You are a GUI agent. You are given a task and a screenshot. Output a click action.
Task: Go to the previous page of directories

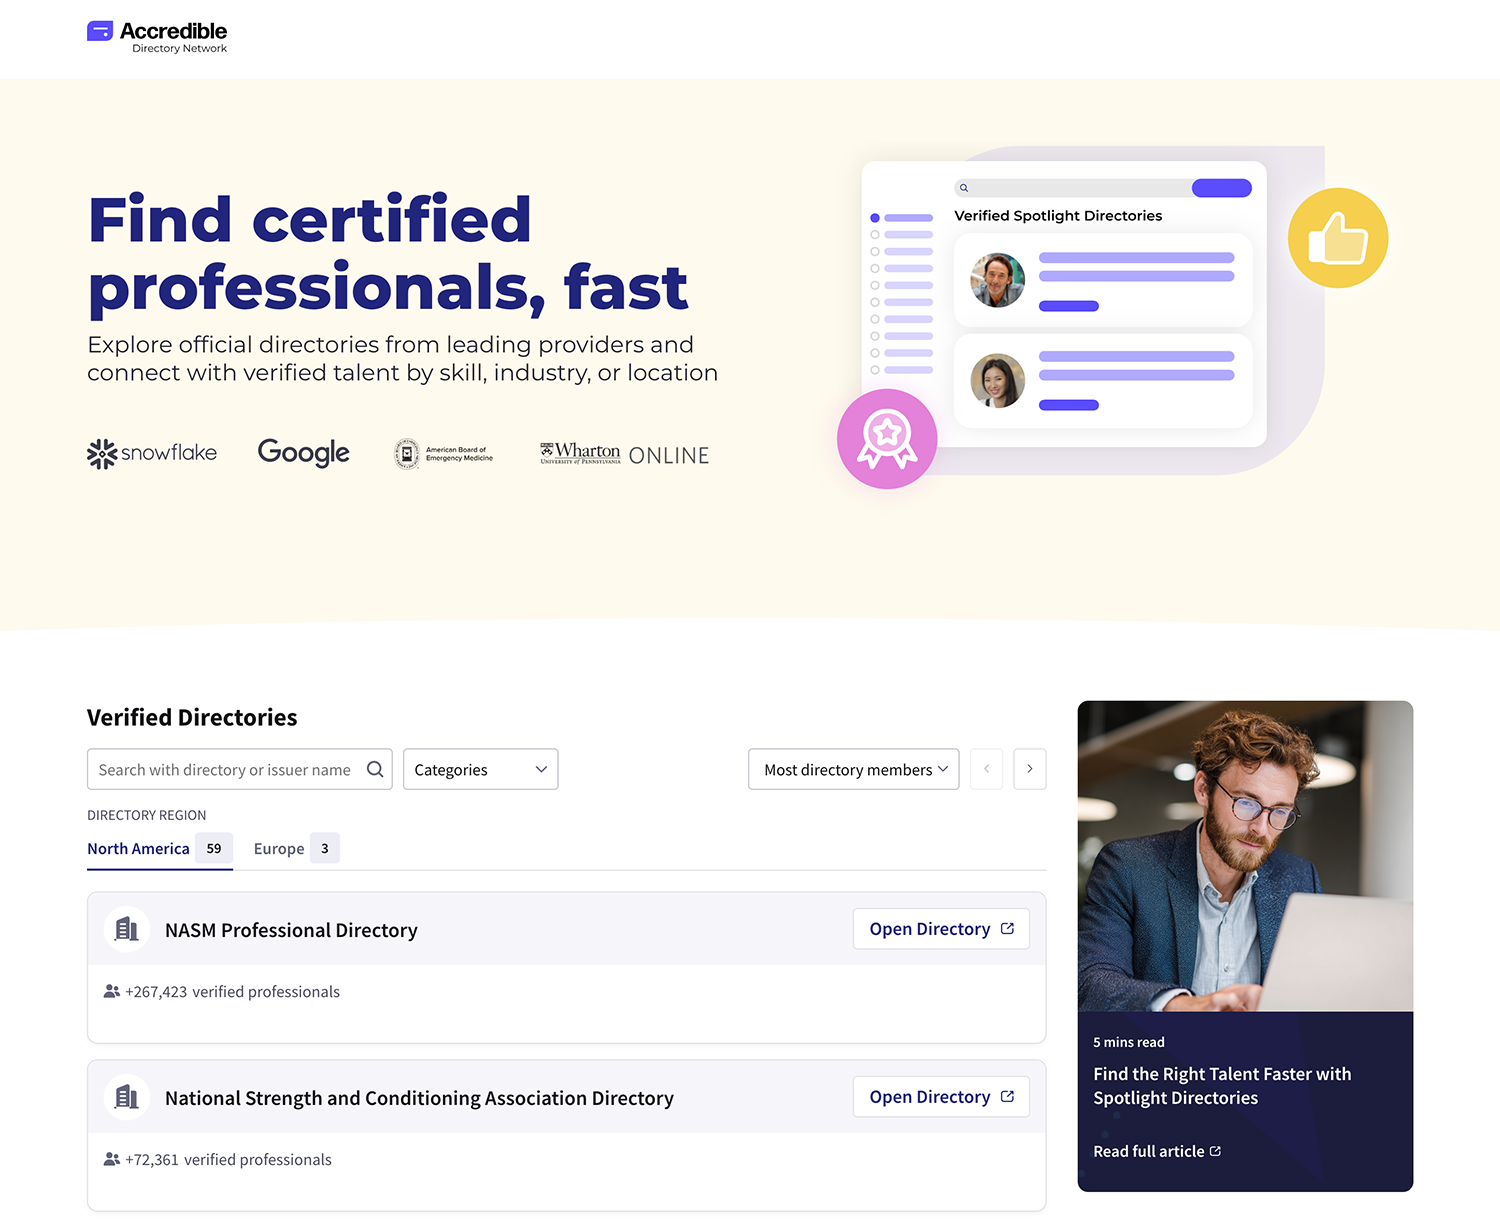(986, 769)
